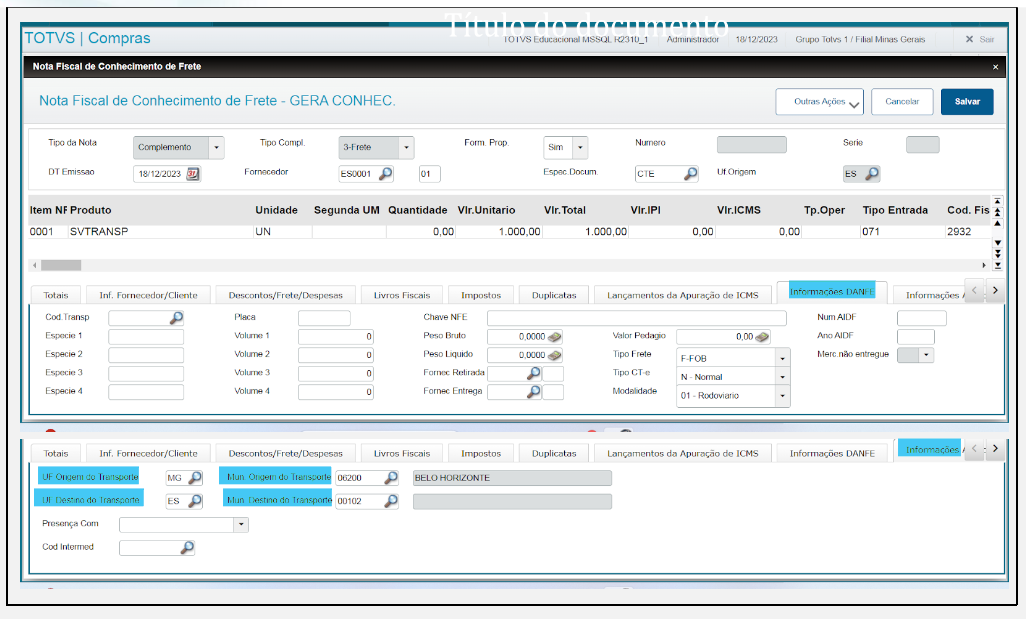Open Fornec Retirada lookup magnifier

click(x=534, y=374)
